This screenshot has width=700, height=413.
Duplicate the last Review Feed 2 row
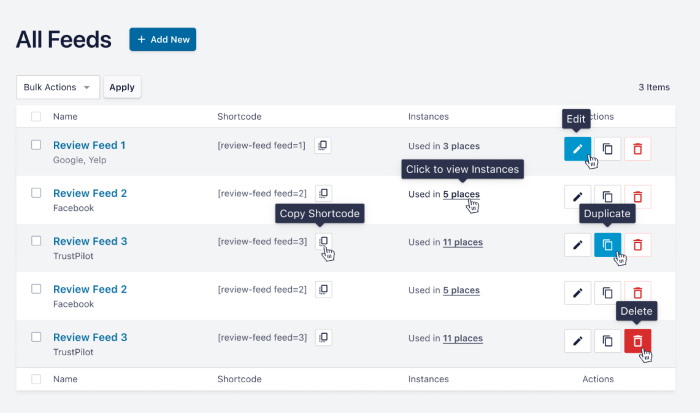(x=607, y=293)
